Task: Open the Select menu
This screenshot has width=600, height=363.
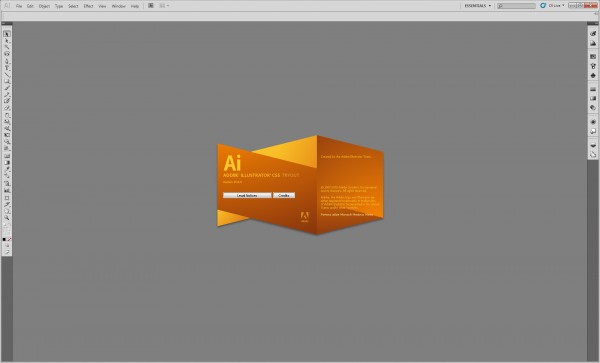Action: tap(73, 6)
